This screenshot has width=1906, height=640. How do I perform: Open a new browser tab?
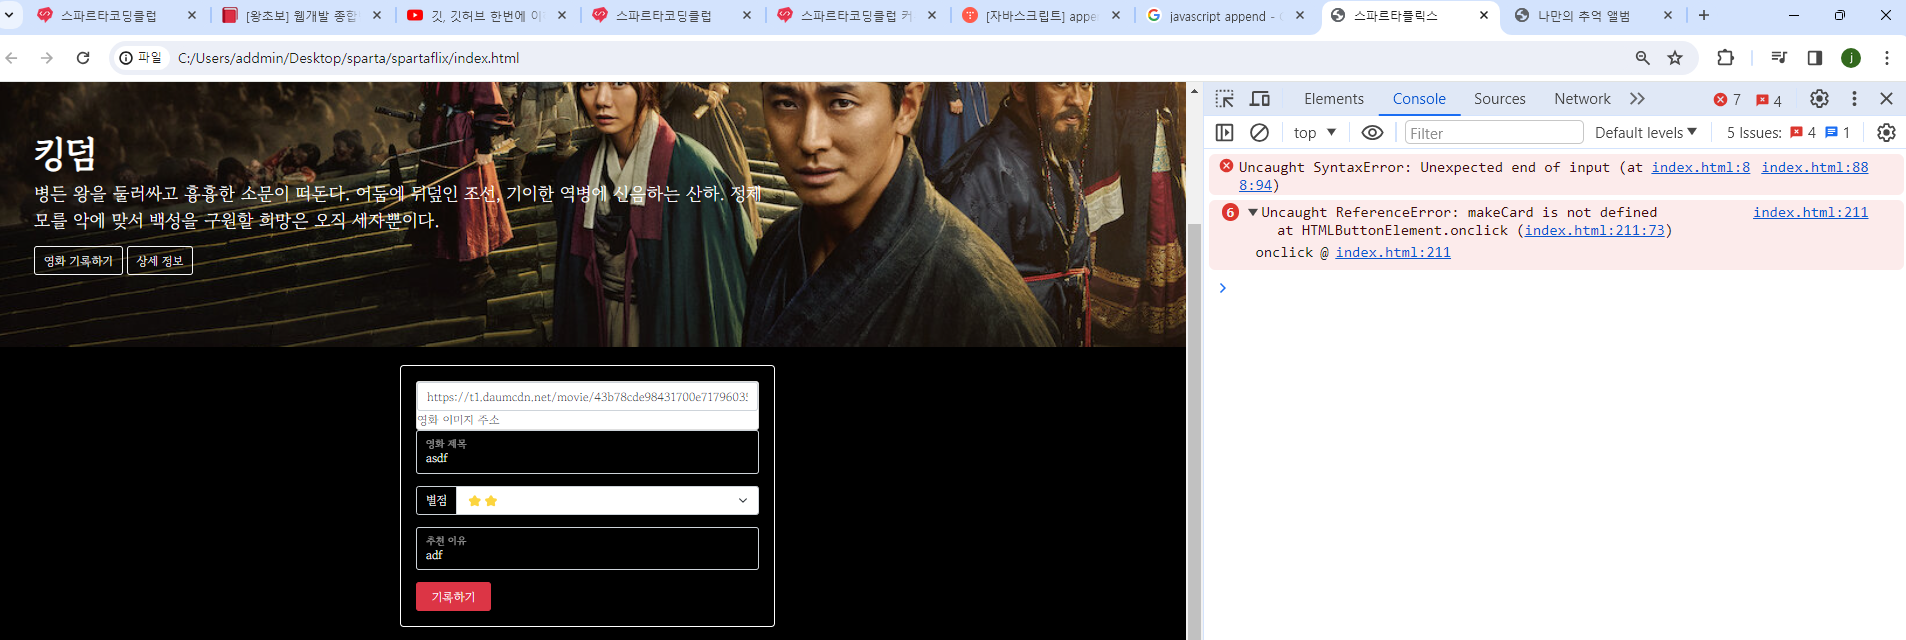coord(1704,15)
